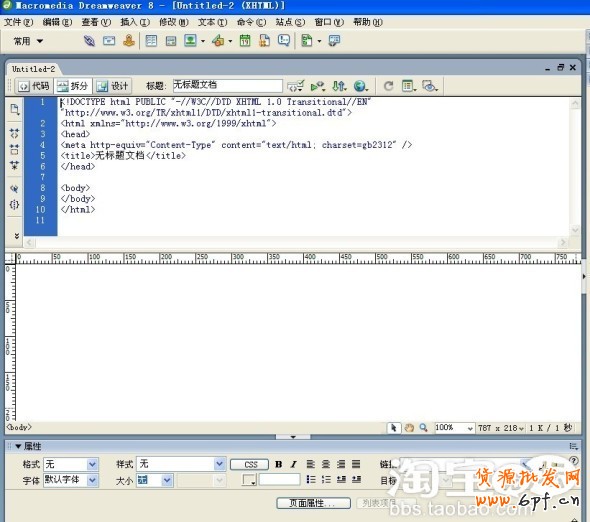This screenshot has width=590, height=522.
Task: Click Open Documents icon in code gutter
Action: pyautogui.click(x=14, y=110)
